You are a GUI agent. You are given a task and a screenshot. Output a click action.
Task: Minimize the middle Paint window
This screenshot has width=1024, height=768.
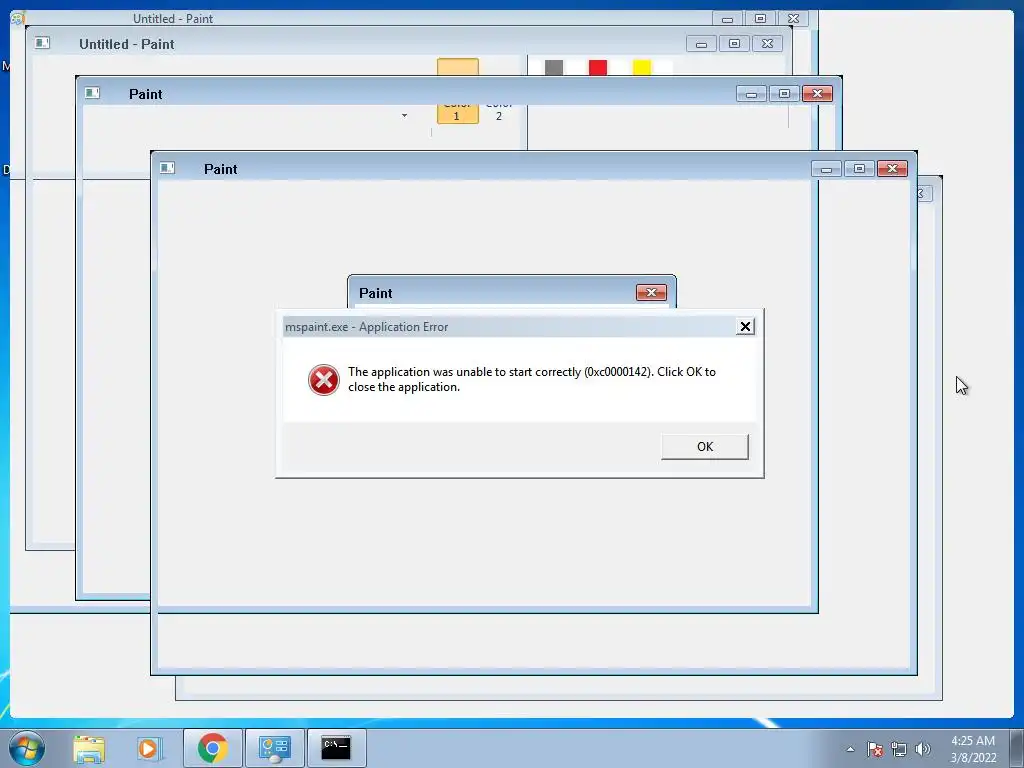pyautogui.click(x=751, y=93)
